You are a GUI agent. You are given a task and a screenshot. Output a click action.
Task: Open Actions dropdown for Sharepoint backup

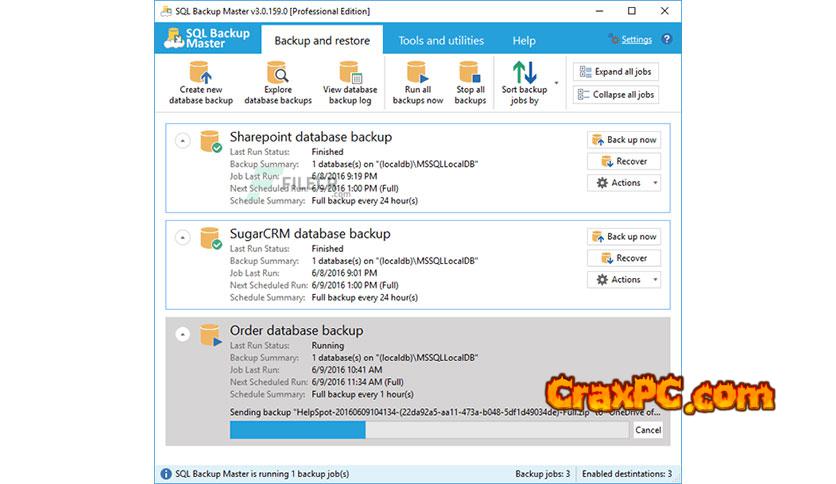[x=624, y=183]
